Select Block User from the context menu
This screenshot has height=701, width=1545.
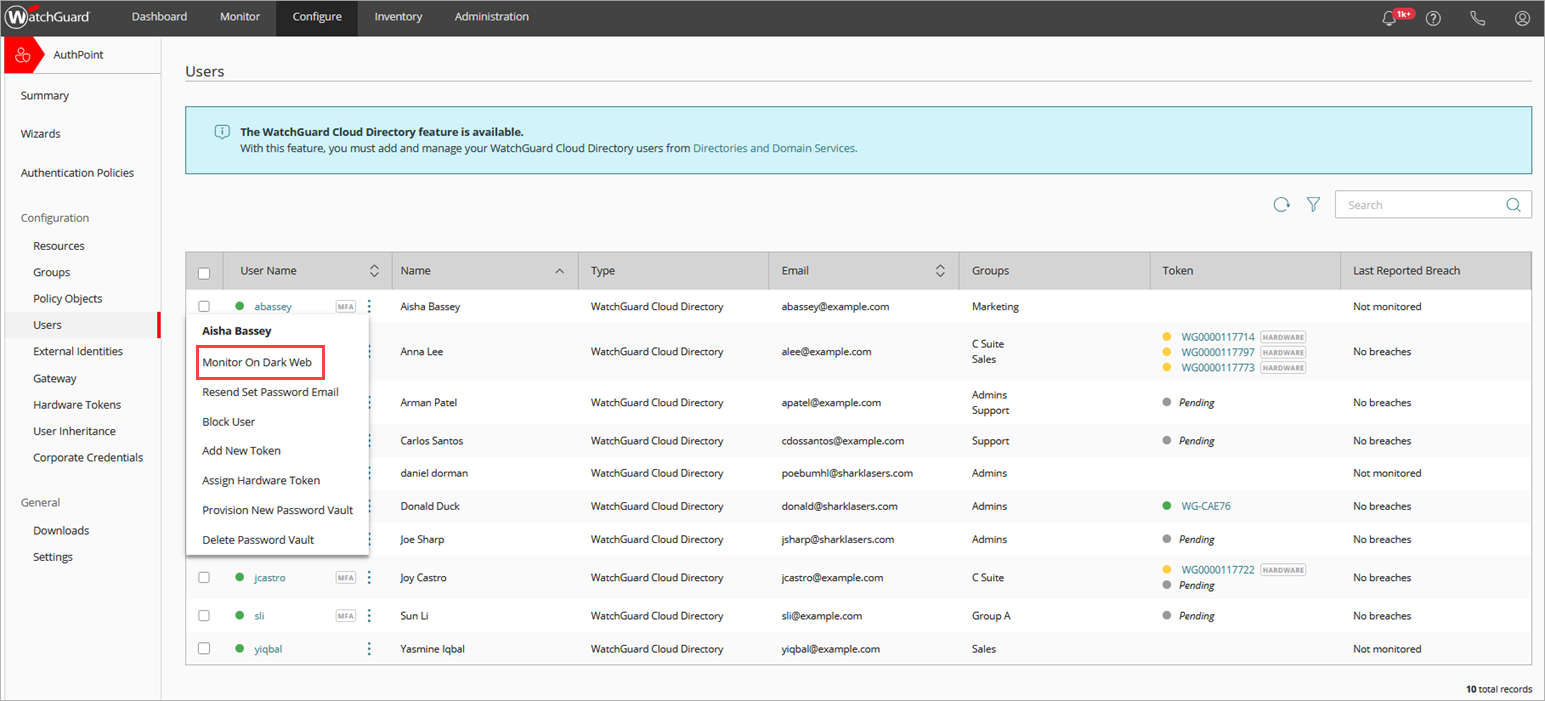(230, 421)
